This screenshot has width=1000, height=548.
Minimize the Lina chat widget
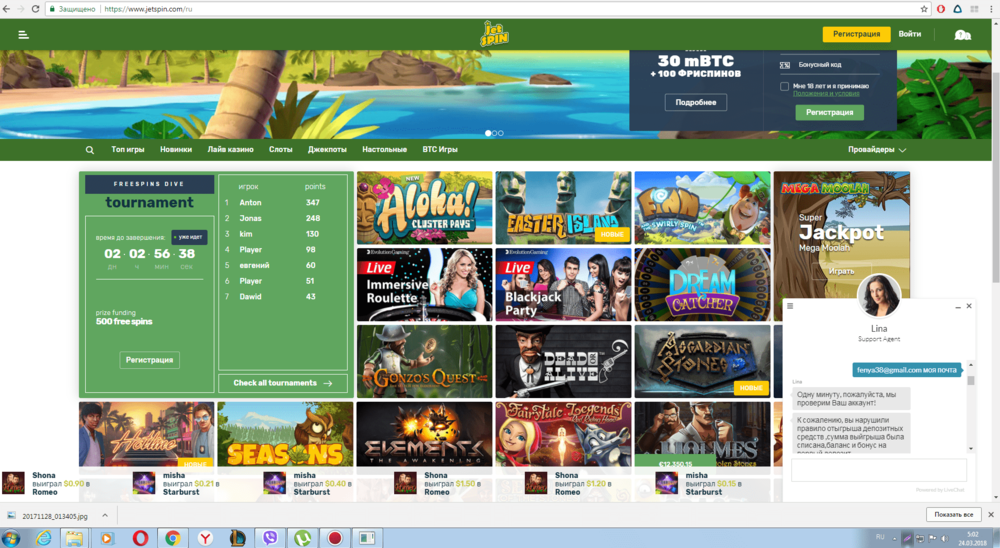tap(958, 307)
